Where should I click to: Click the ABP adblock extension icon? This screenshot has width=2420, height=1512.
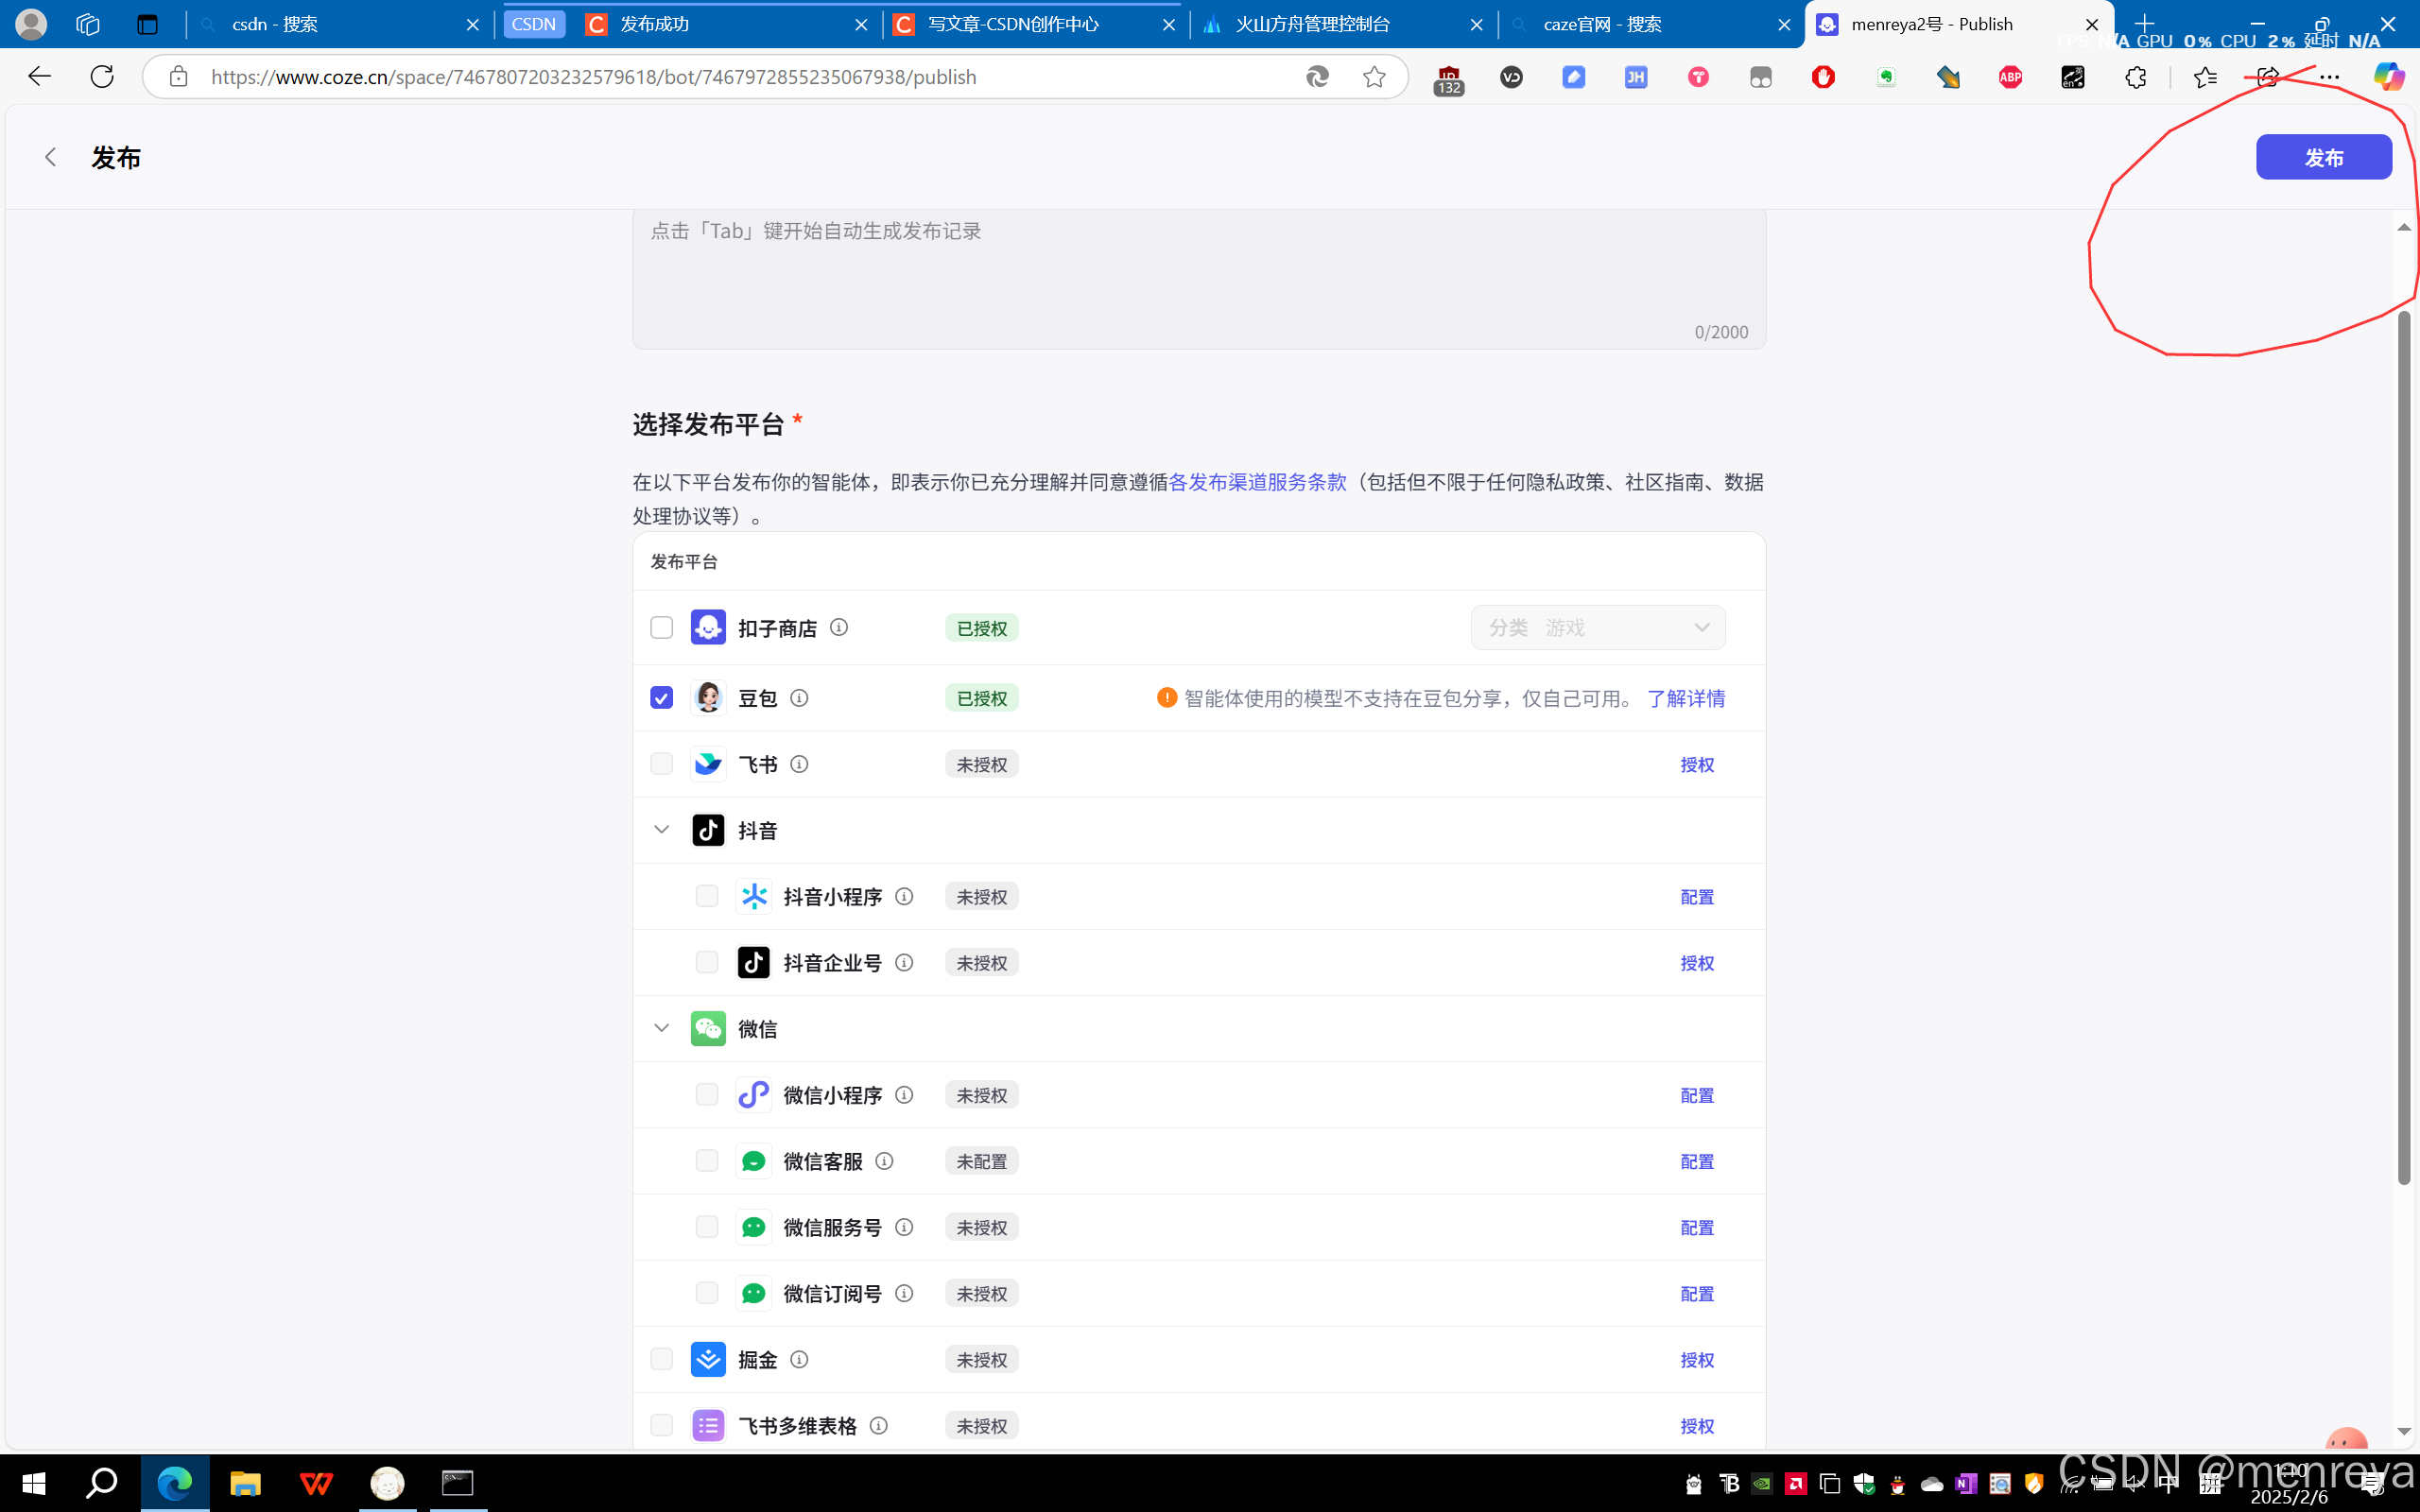pyautogui.click(x=2010, y=77)
